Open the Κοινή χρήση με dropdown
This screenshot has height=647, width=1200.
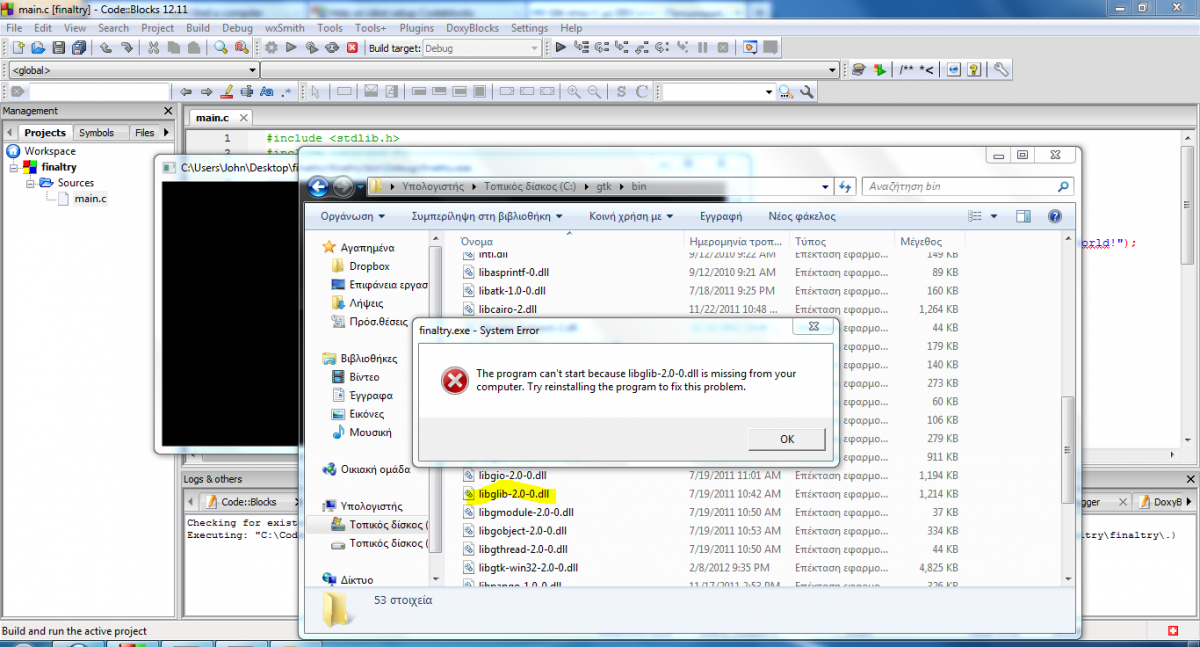click(x=630, y=216)
